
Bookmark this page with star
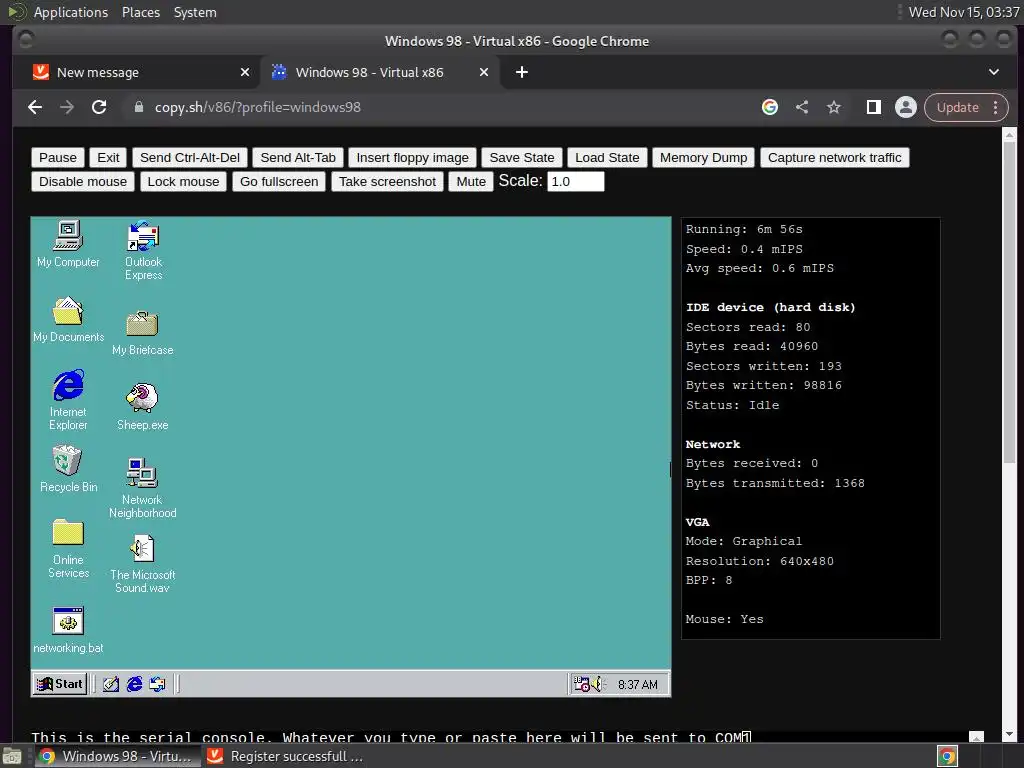tap(834, 107)
